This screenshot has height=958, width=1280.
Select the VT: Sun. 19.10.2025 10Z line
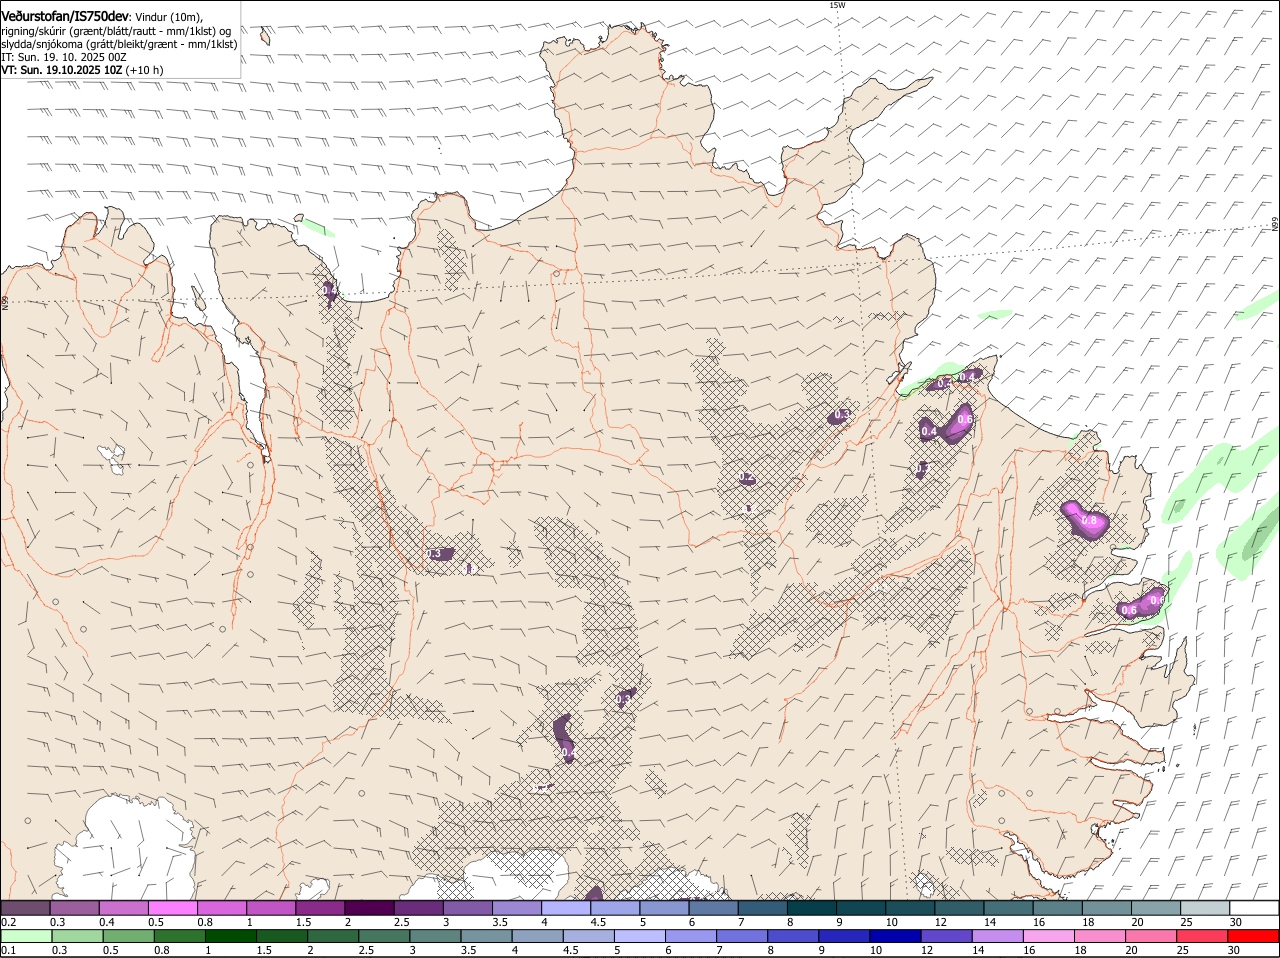[x=82, y=70]
